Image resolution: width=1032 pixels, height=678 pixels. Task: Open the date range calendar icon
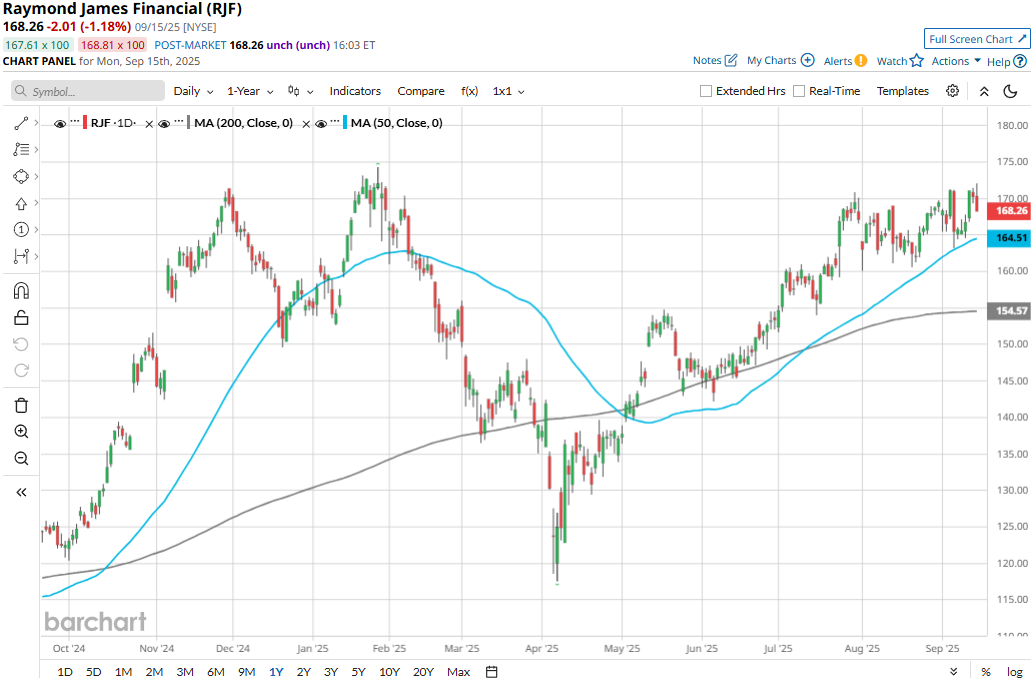coord(492,671)
